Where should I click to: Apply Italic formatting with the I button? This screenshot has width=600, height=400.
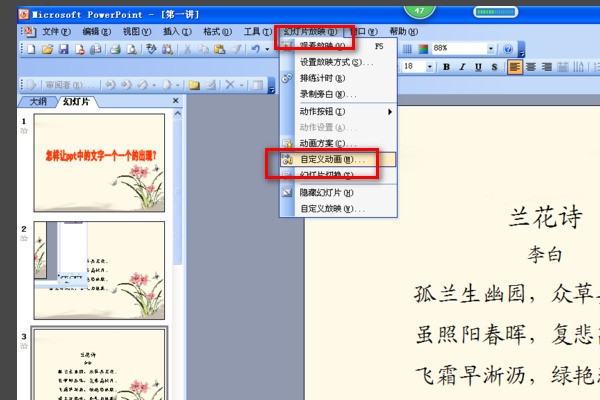tap(464, 67)
